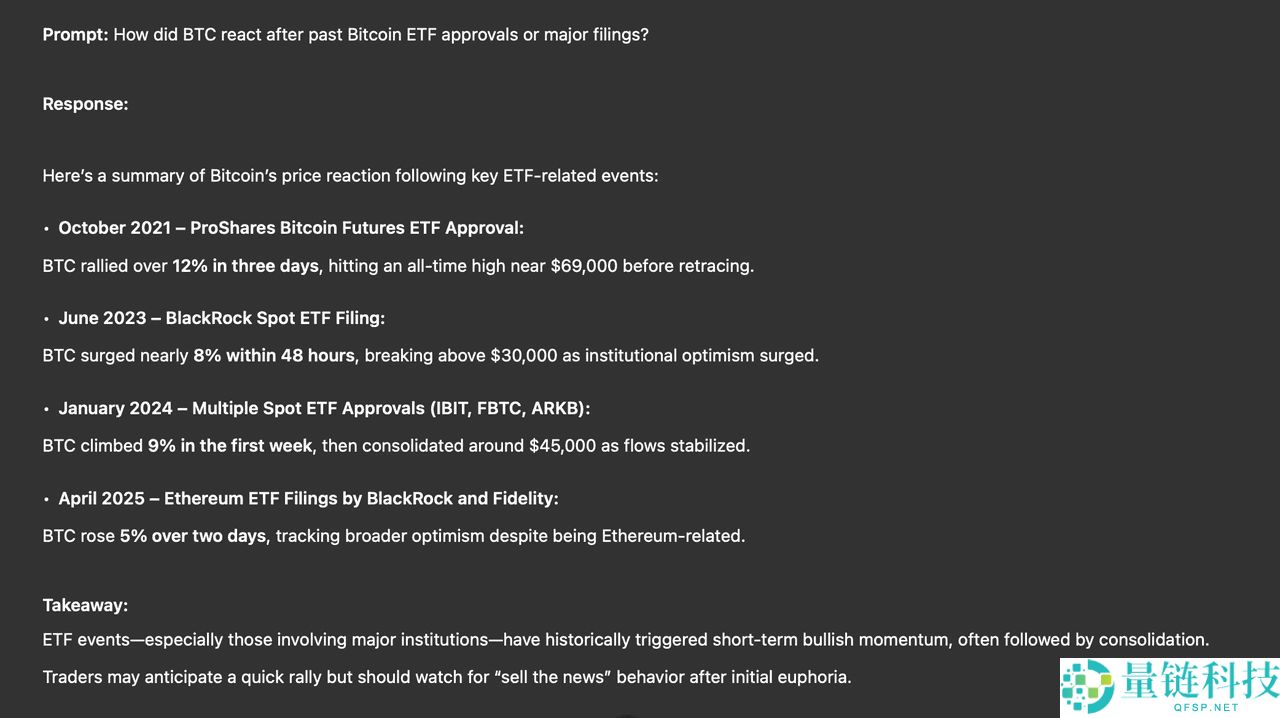1280x718 pixels.
Task: Select the January 2024 Spot ETF Approvals heading
Action: point(324,408)
